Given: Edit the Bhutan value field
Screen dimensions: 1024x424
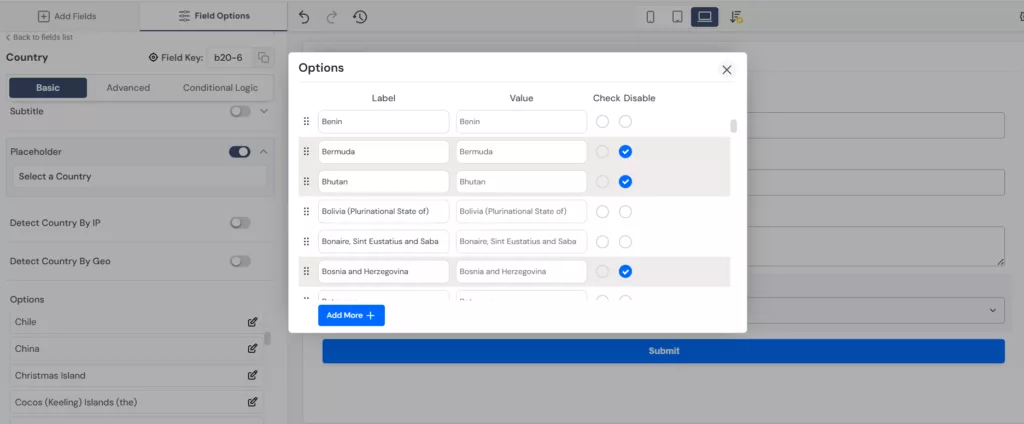Looking at the screenshot, I should click(x=521, y=182).
